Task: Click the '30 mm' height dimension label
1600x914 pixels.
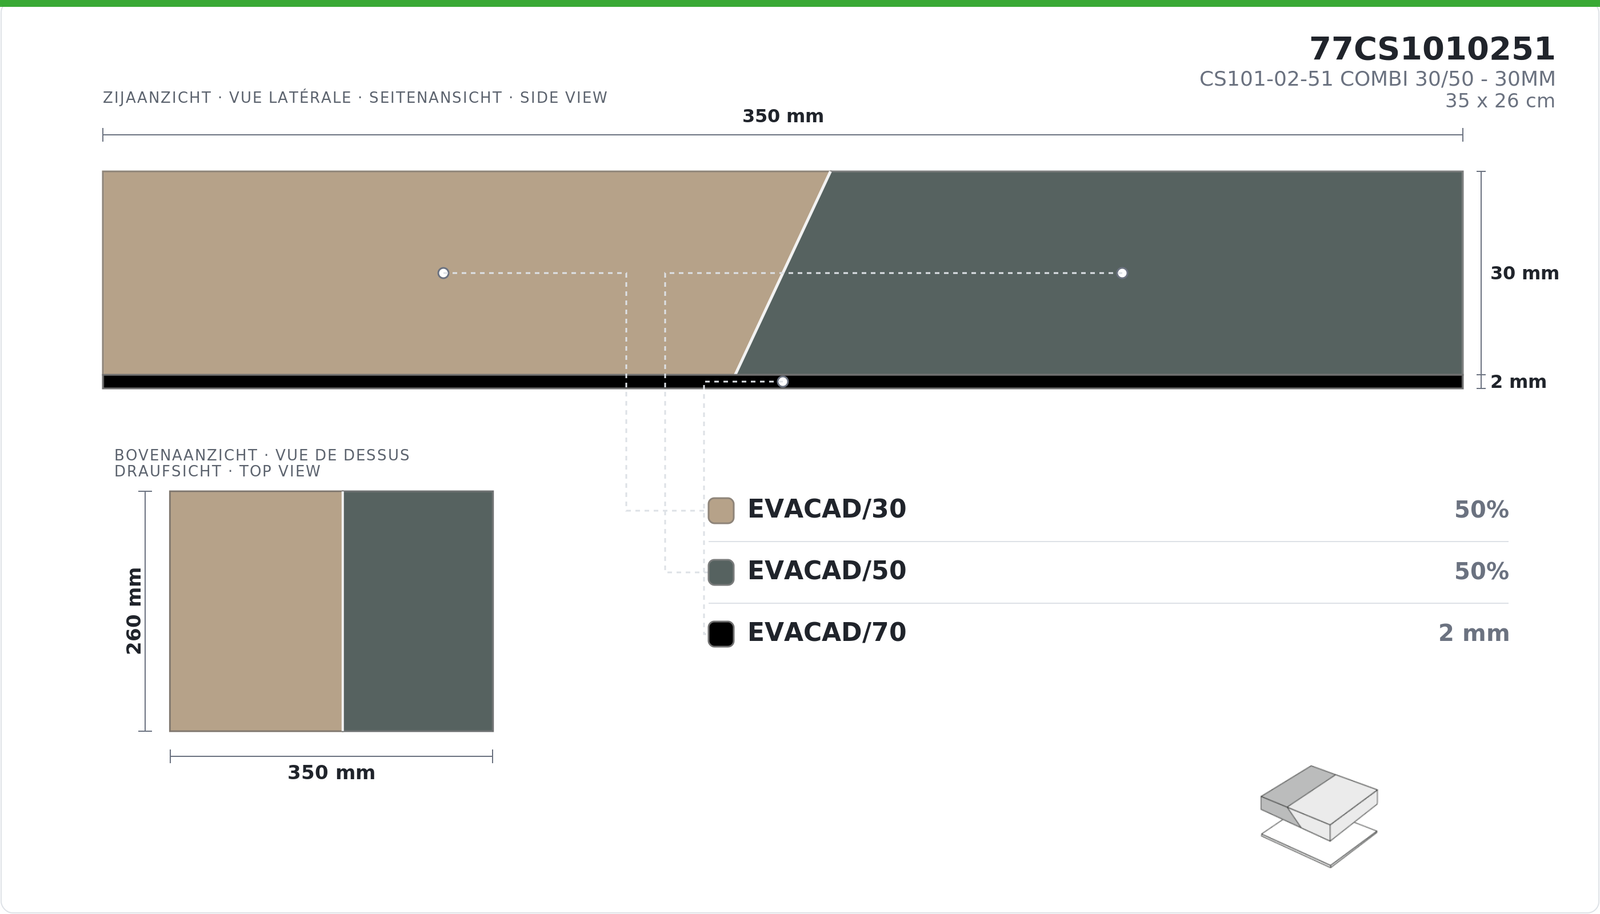Action: pyautogui.click(x=1524, y=273)
